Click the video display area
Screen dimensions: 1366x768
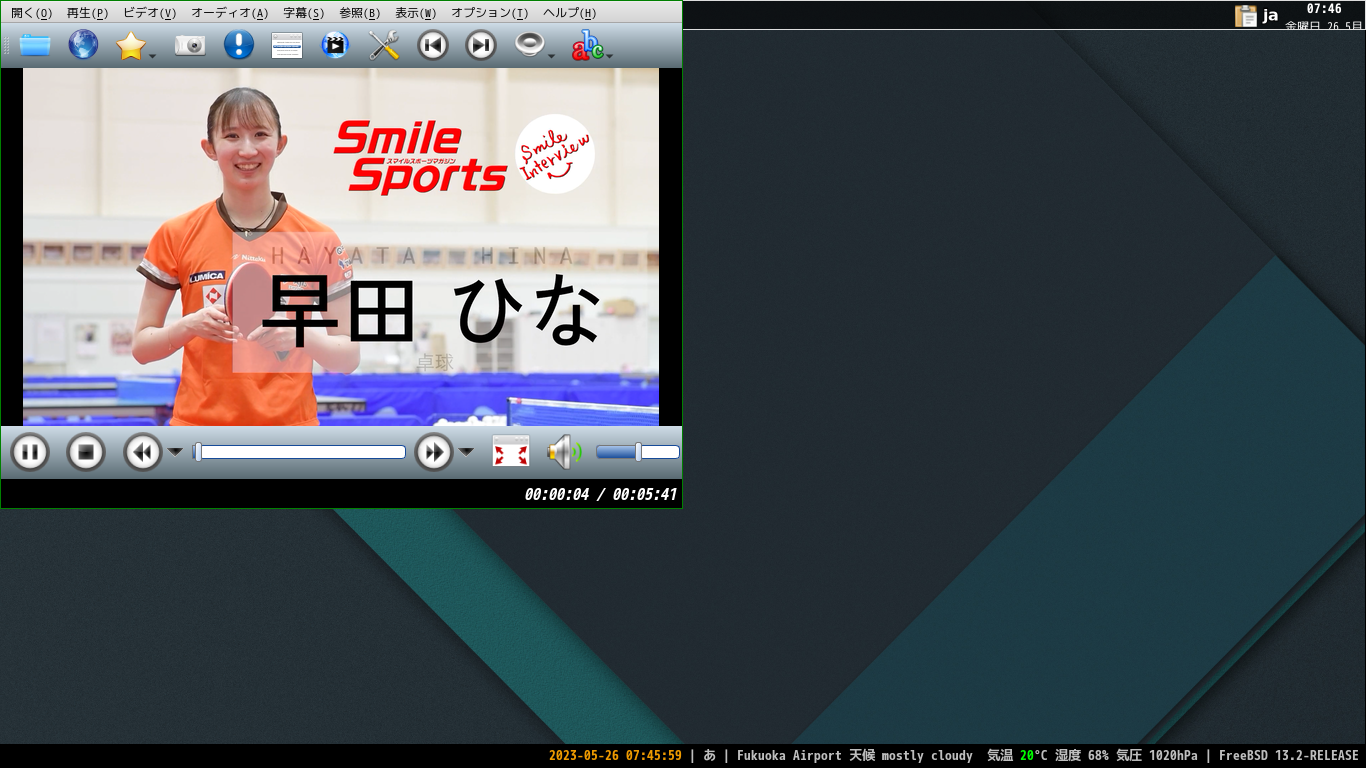coord(341,247)
